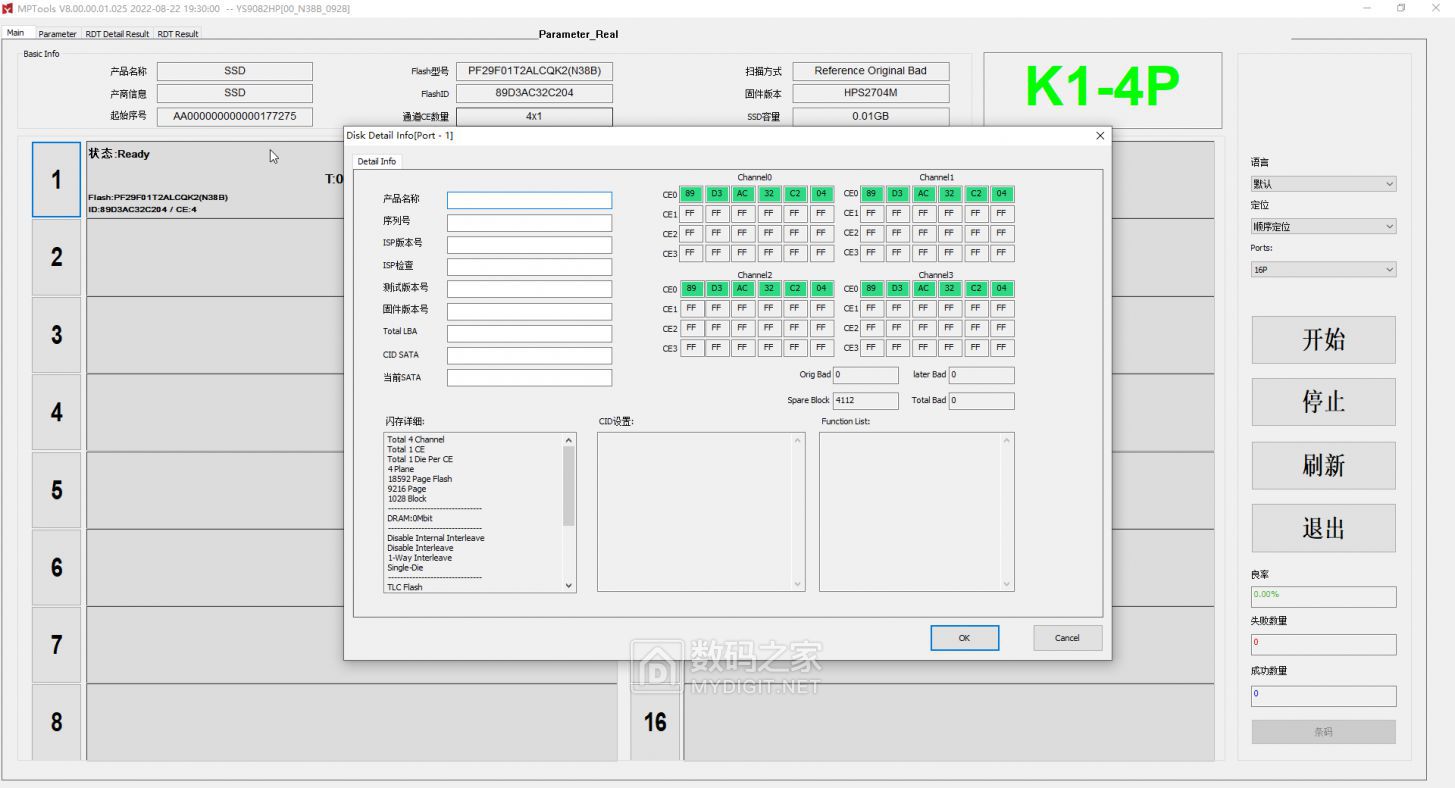Close the Disk Detail Info dialog
The width and height of the screenshot is (1455, 788).
pyautogui.click(x=1100, y=135)
